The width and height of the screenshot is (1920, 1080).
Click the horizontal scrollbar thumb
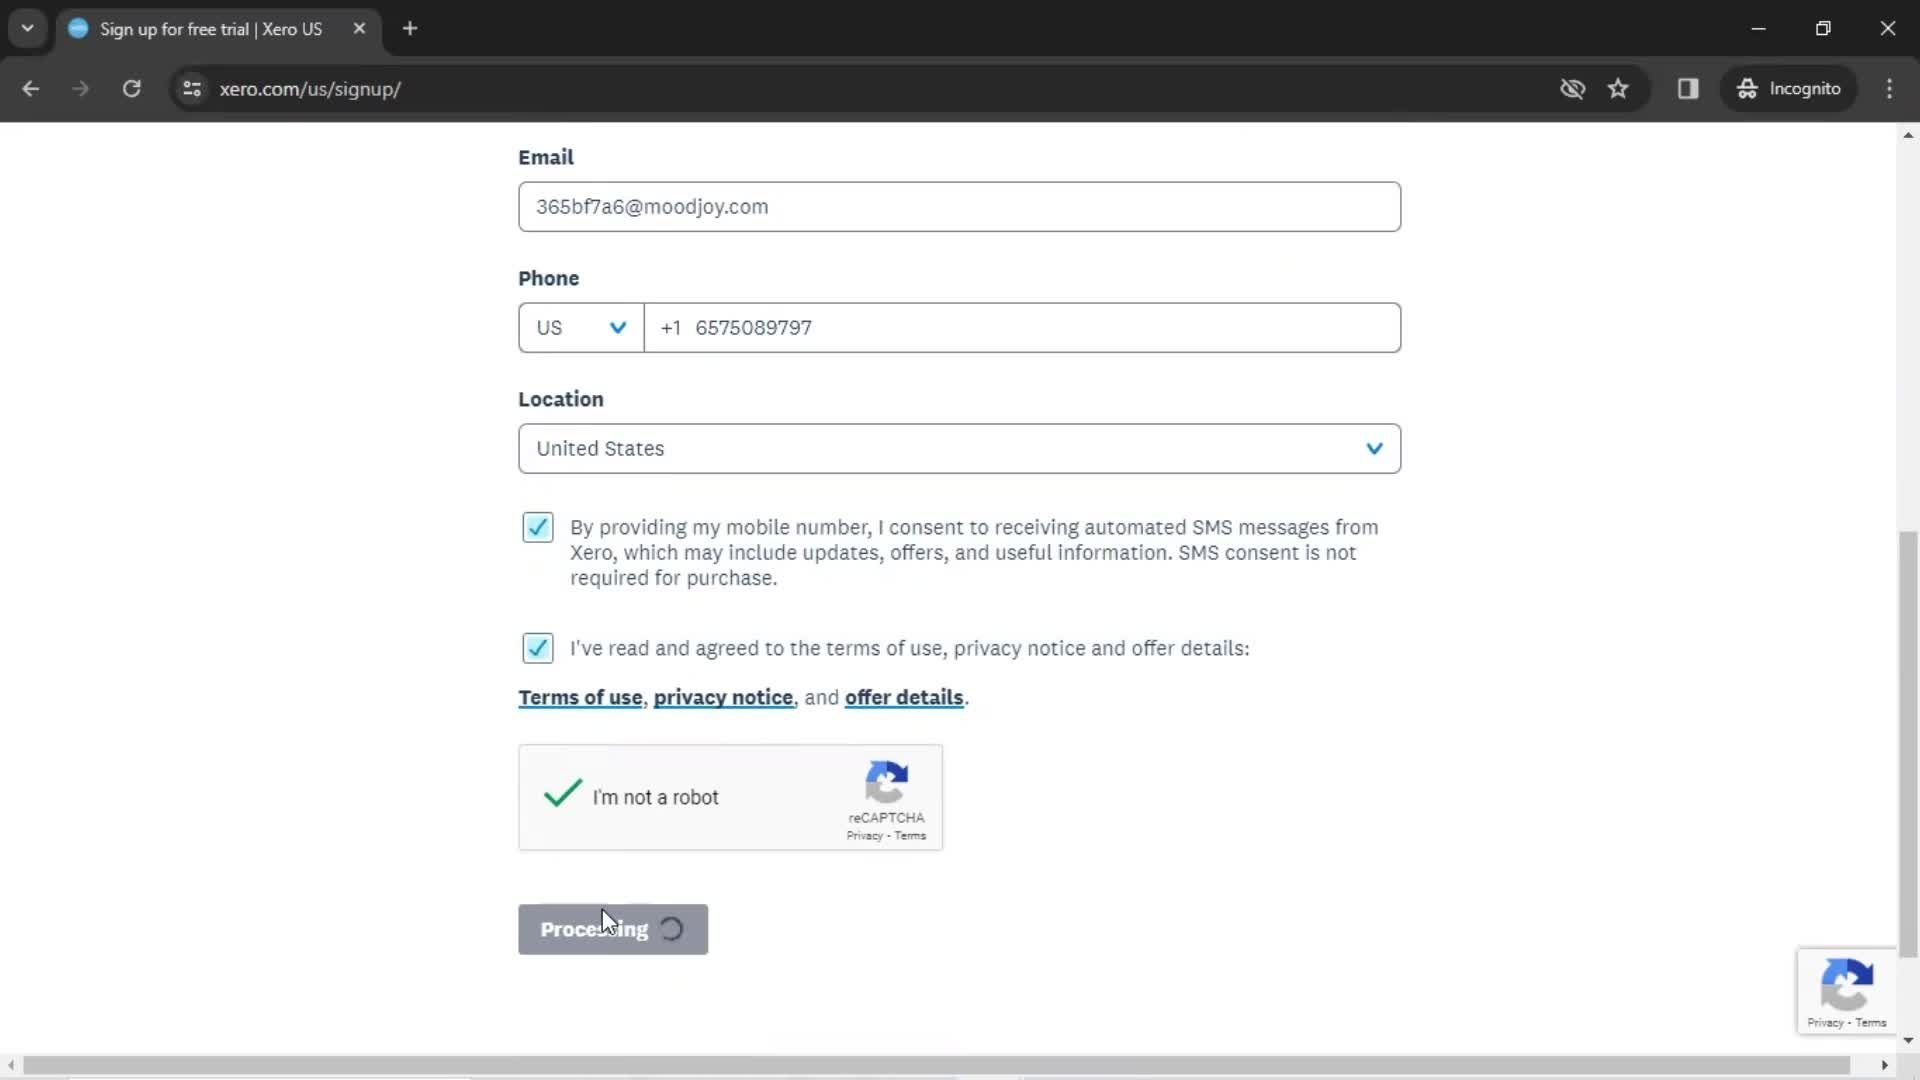936,1066
